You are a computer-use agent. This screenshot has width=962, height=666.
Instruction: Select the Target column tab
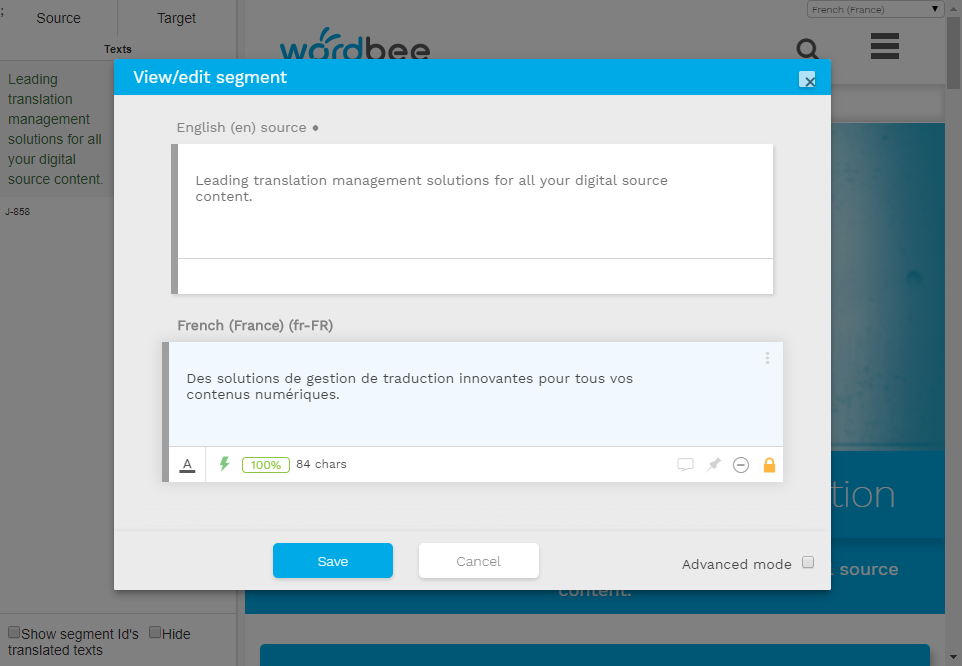point(176,18)
